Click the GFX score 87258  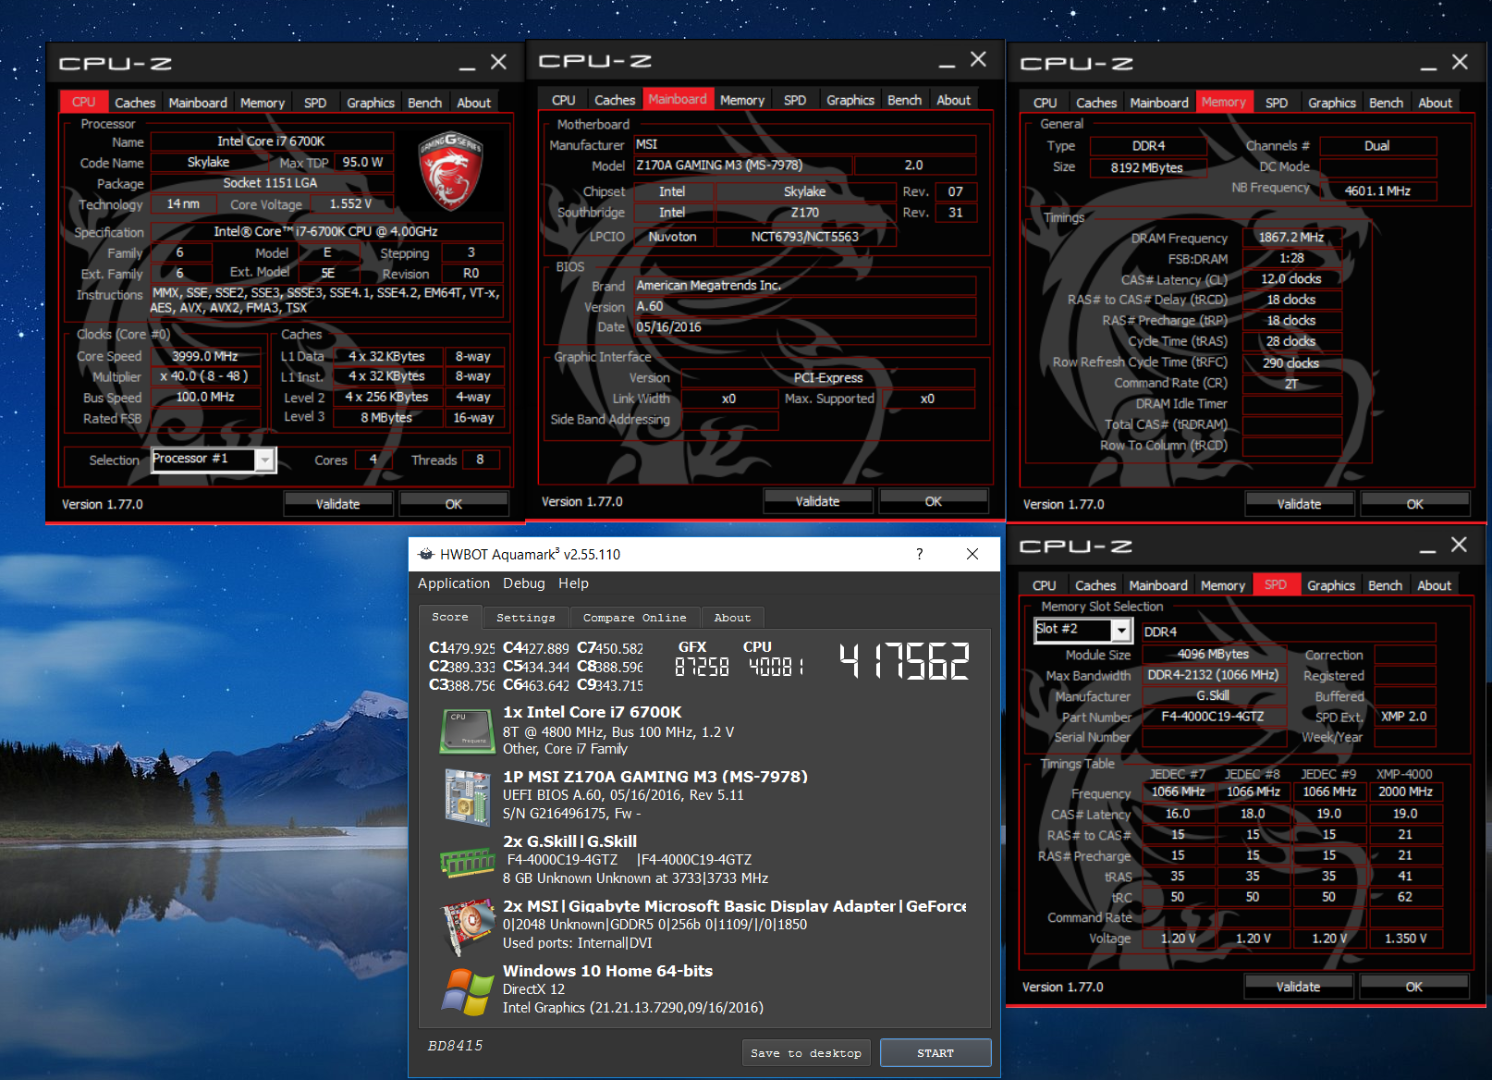[701, 666]
